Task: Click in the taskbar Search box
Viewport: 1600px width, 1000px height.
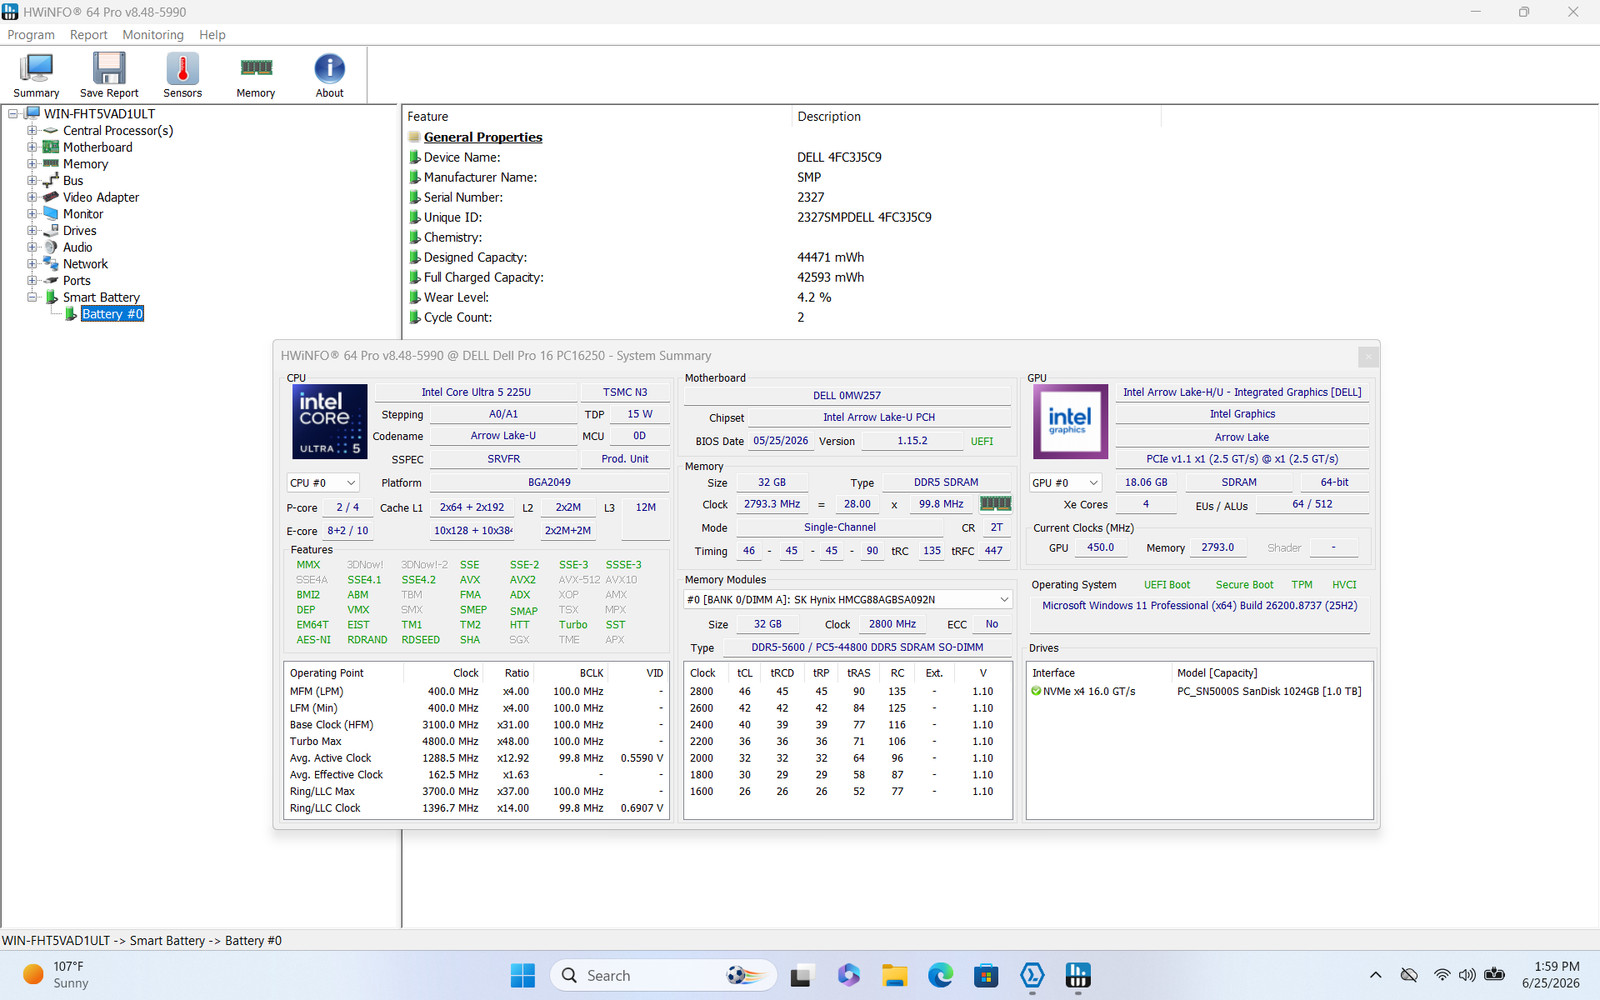Action: pyautogui.click(x=662, y=975)
